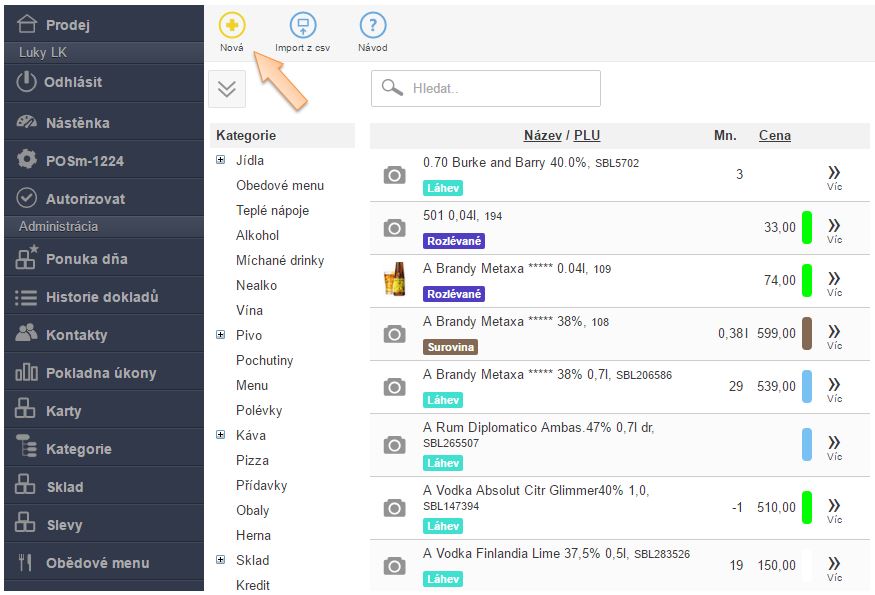Image resolution: width=875 pixels, height=595 pixels.
Task: Click the Nová plus icon
Action: (232, 26)
